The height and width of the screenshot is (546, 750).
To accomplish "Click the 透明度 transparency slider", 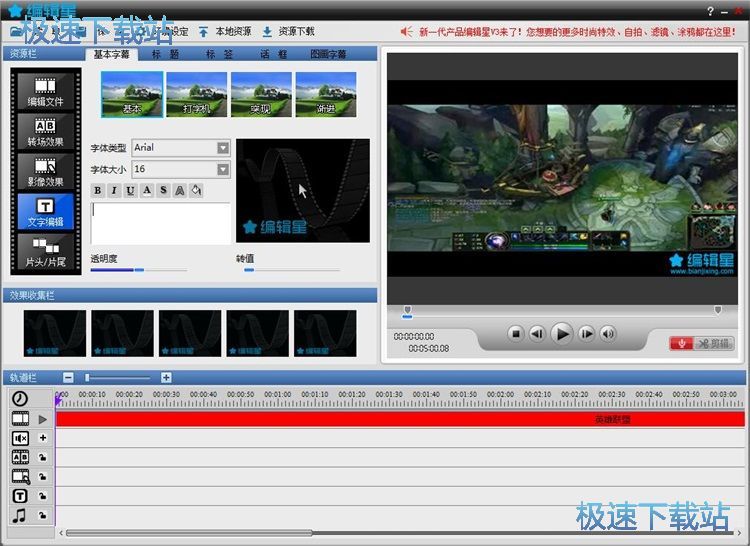I will (x=139, y=270).
